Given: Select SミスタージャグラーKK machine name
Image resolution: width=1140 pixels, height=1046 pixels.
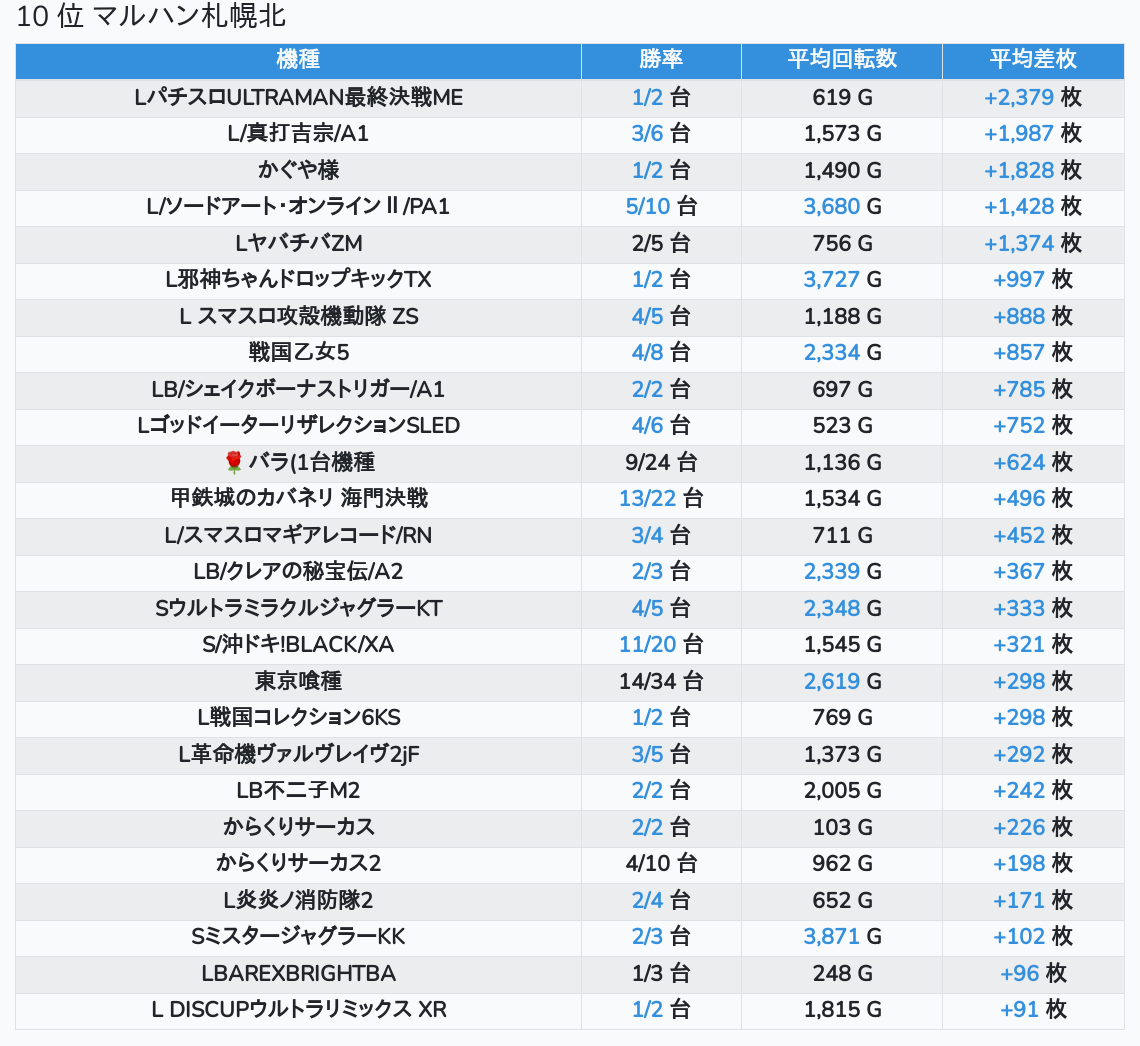Looking at the screenshot, I should point(298,936).
